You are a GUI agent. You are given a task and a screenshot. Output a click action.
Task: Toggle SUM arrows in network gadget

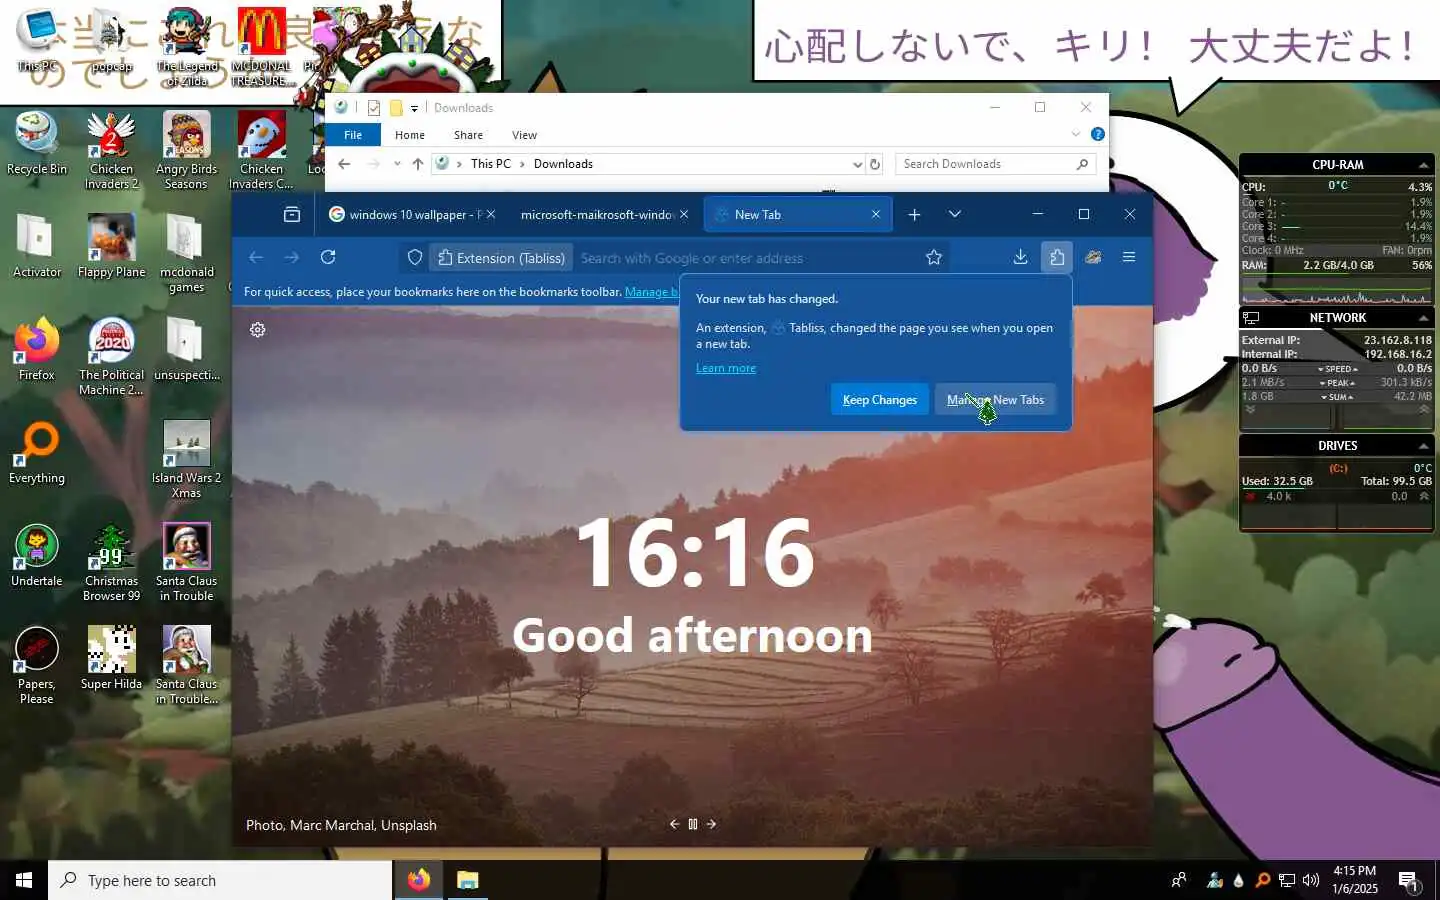click(x=1338, y=397)
